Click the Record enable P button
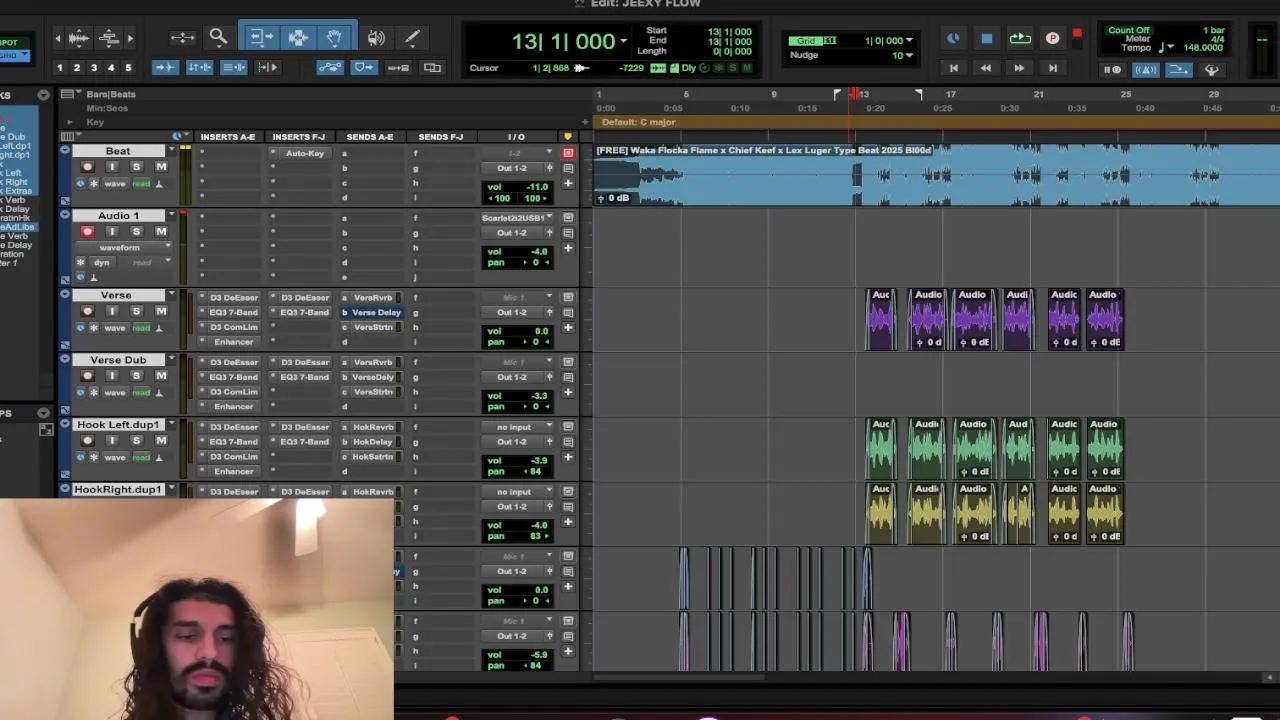 click(x=1052, y=39)
